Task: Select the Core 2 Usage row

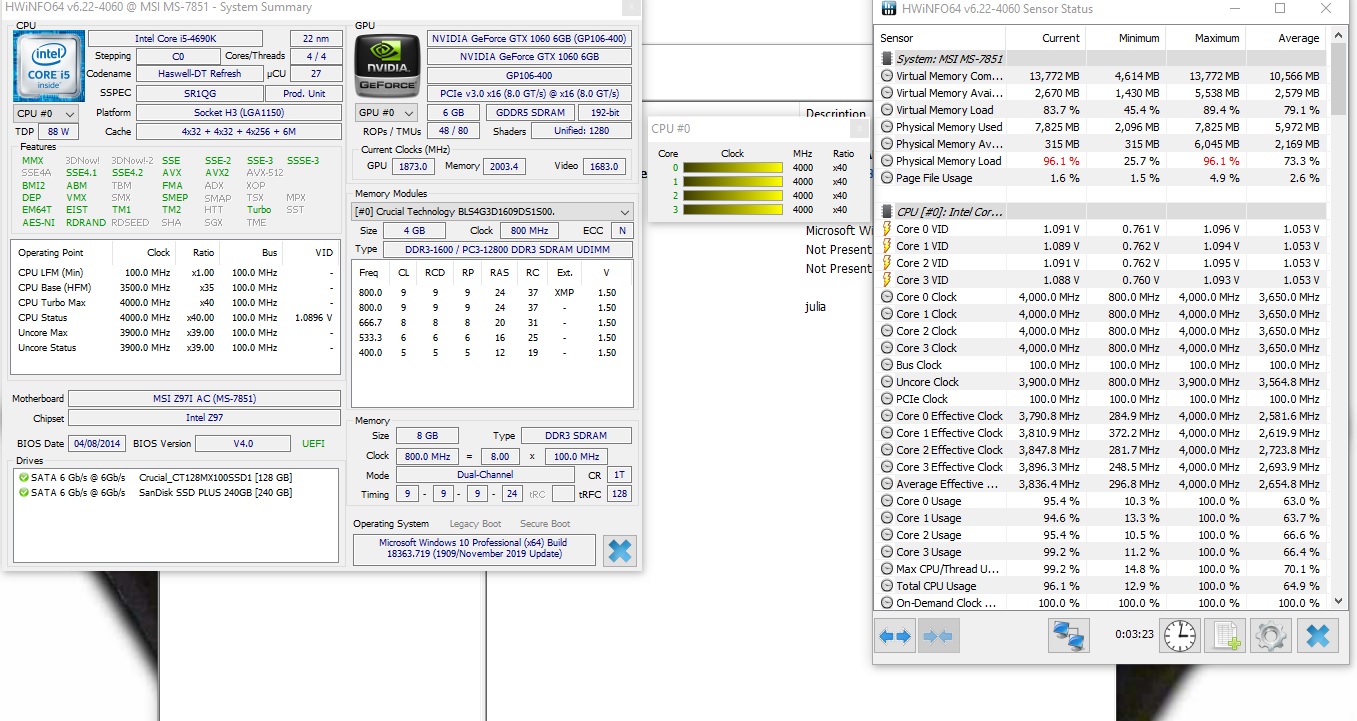Action: click(1102, 535)
